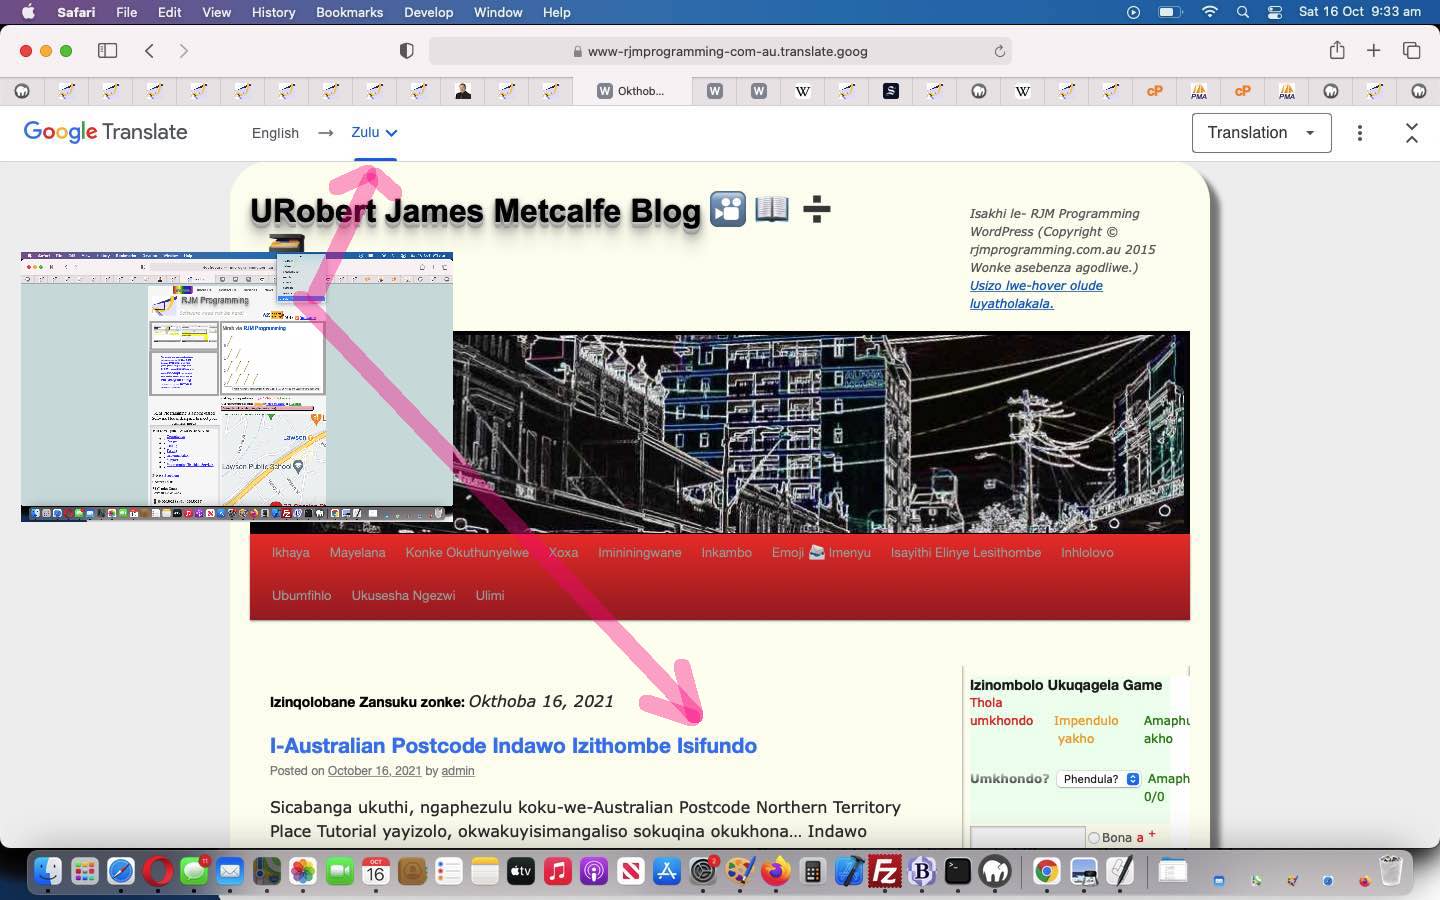Open the Phendula? answer dropdown
Image resolution: width=1440 pixels, height=900 pixels.
1098,779
